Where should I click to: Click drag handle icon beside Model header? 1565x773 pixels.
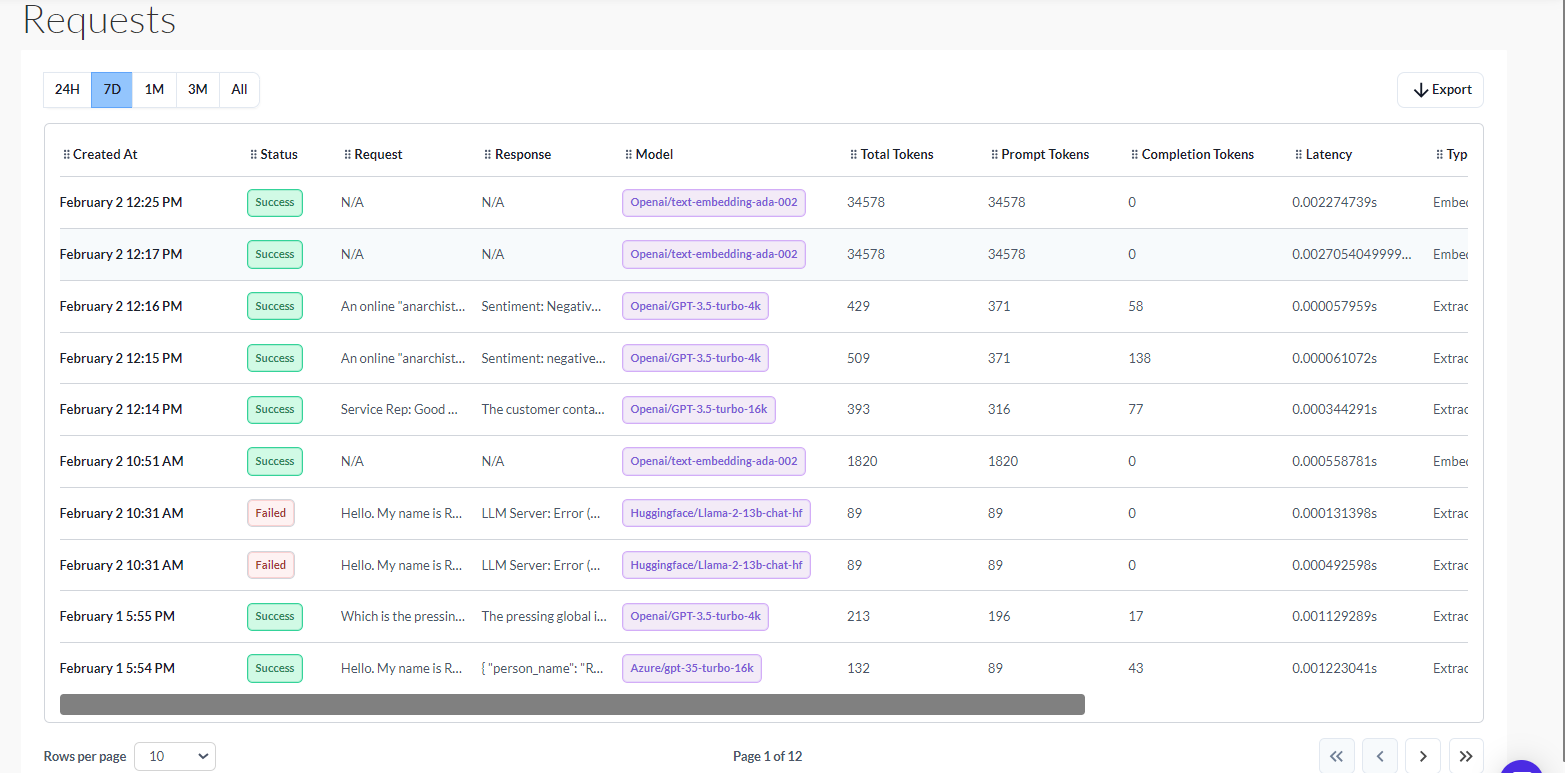click(x=628, y=155)
